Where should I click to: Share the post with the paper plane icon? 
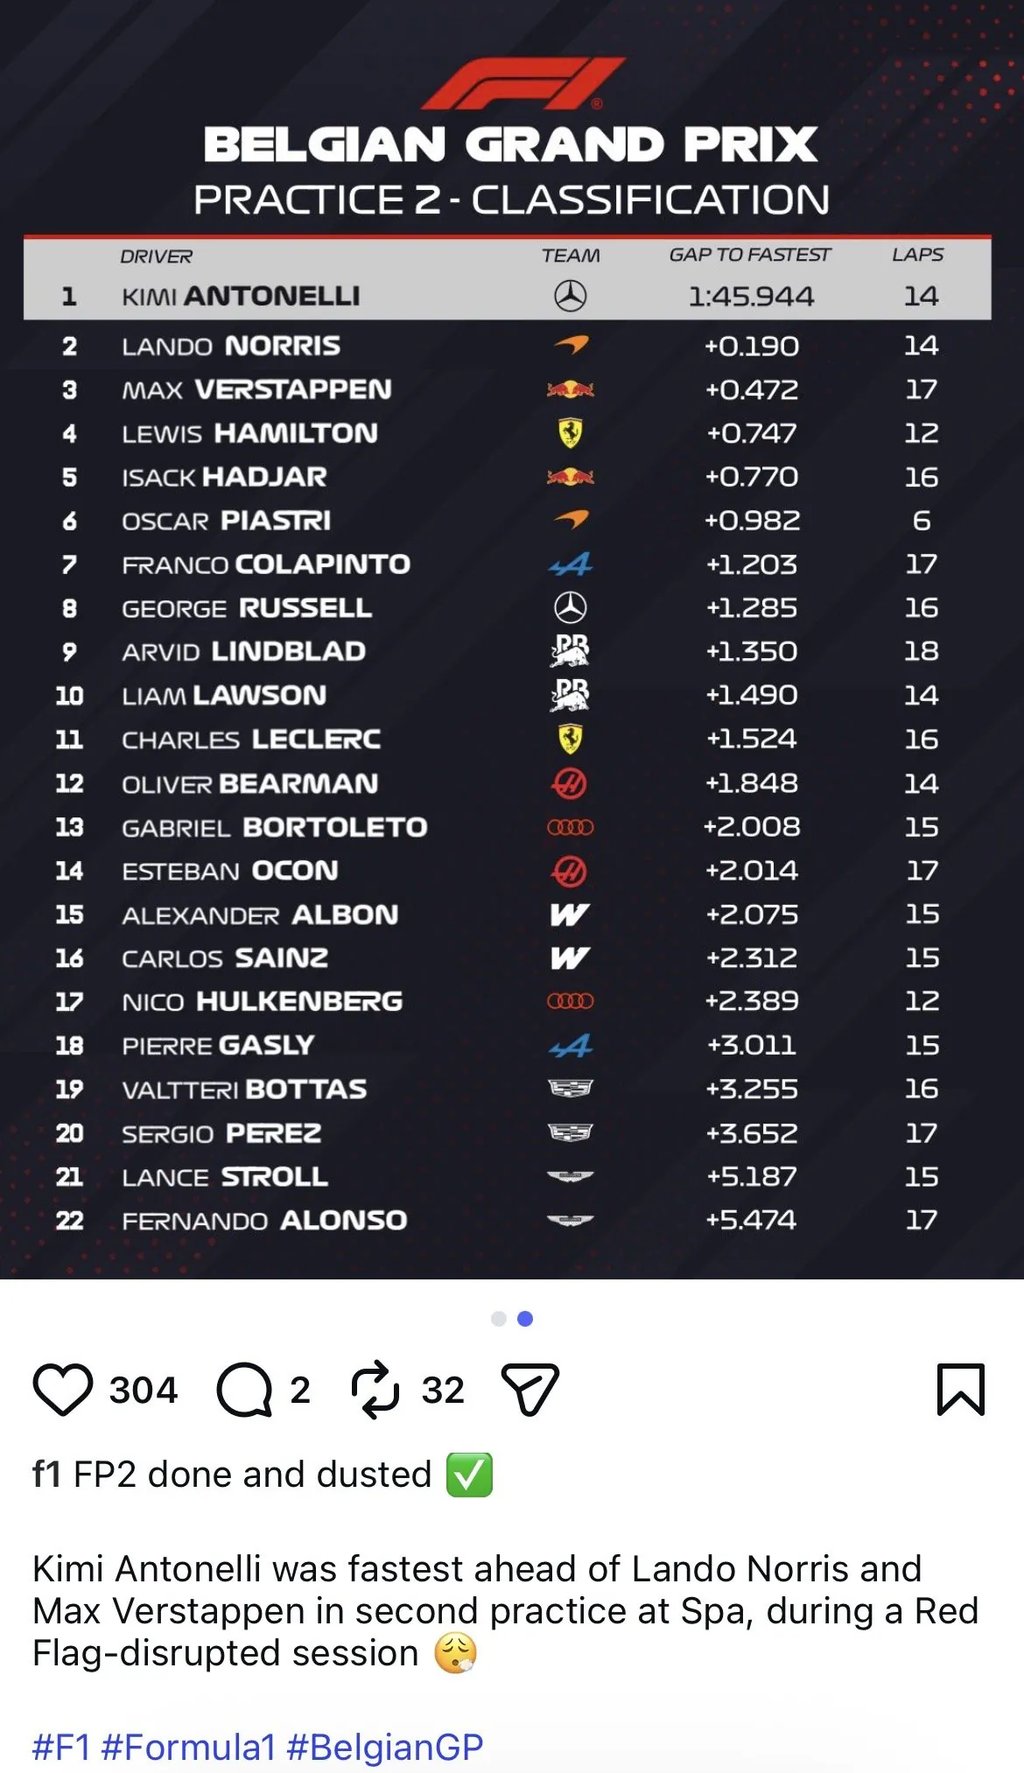click(530, 1390)
